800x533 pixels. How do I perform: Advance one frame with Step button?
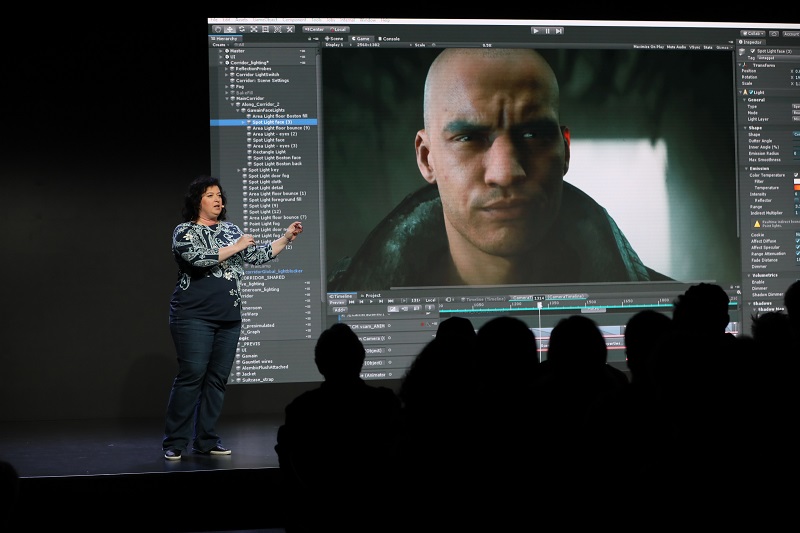[x=559, y=31]
